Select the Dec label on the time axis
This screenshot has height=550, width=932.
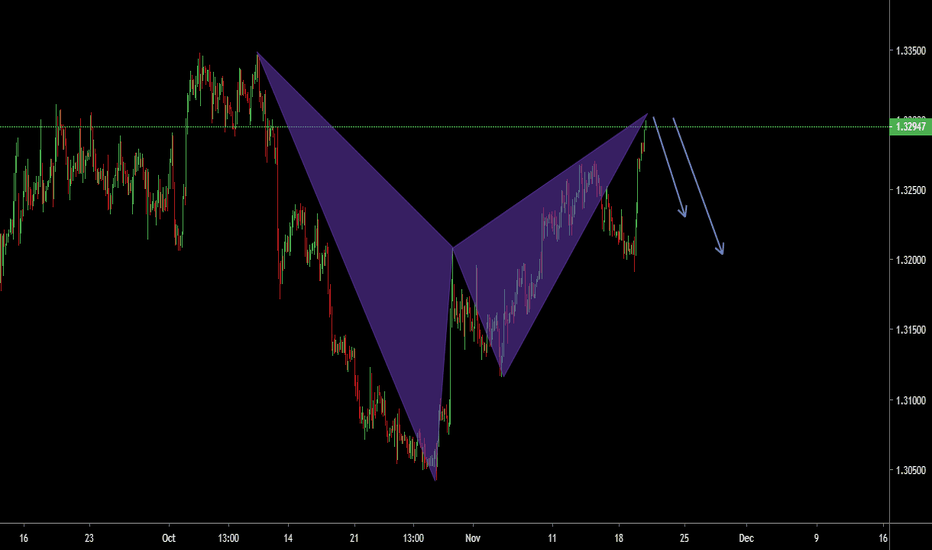coord(745,536)
